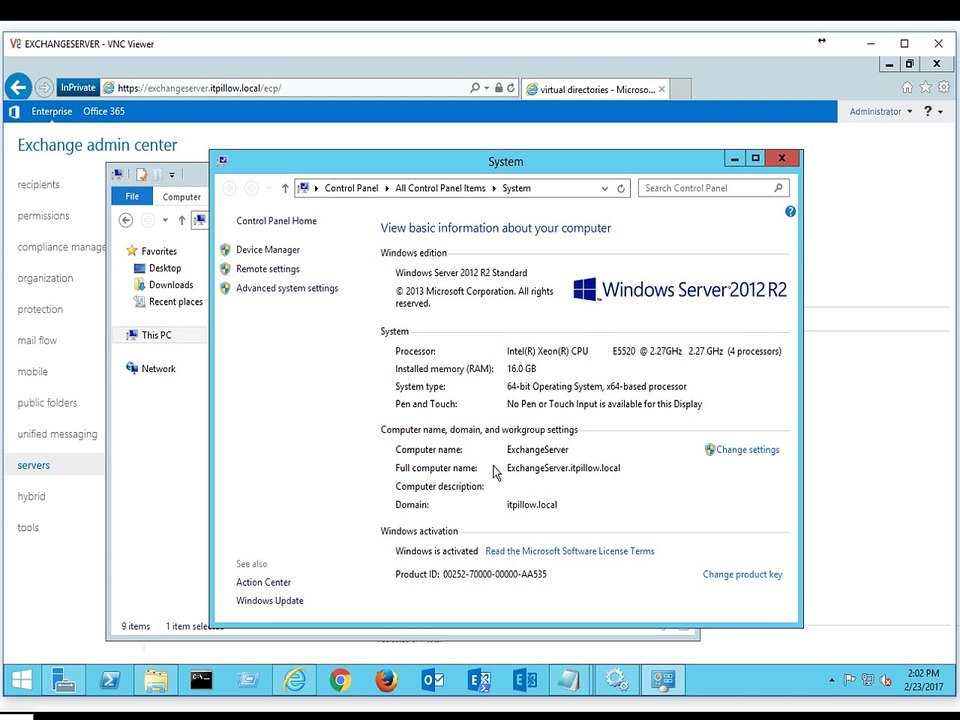Open browser home page icon
Image resolution: width=960 pixels, height=720 pixels.
(907, 88)
